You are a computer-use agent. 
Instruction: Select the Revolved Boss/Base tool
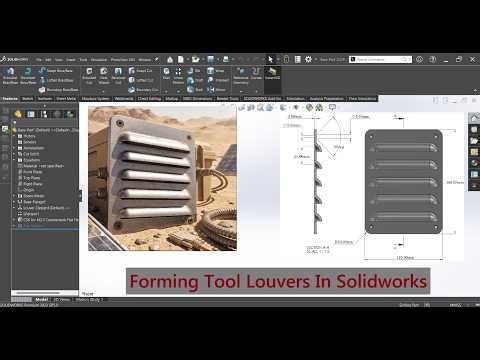click(x=28, y=75)
